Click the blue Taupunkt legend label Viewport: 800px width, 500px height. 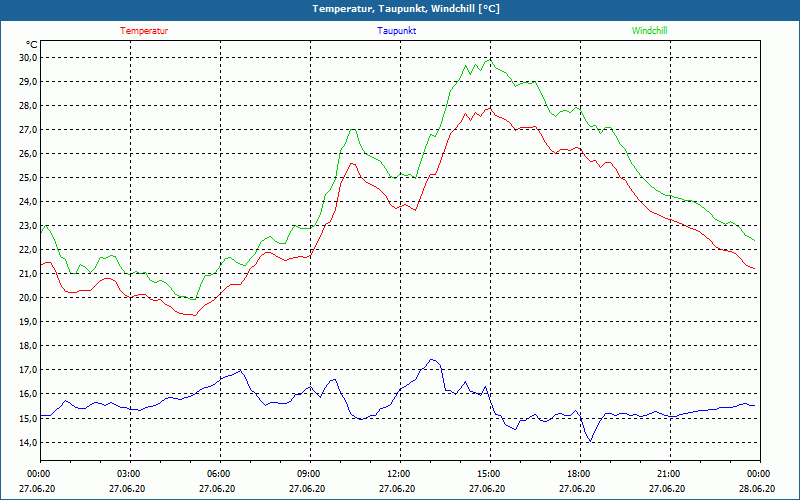(397, 31)
